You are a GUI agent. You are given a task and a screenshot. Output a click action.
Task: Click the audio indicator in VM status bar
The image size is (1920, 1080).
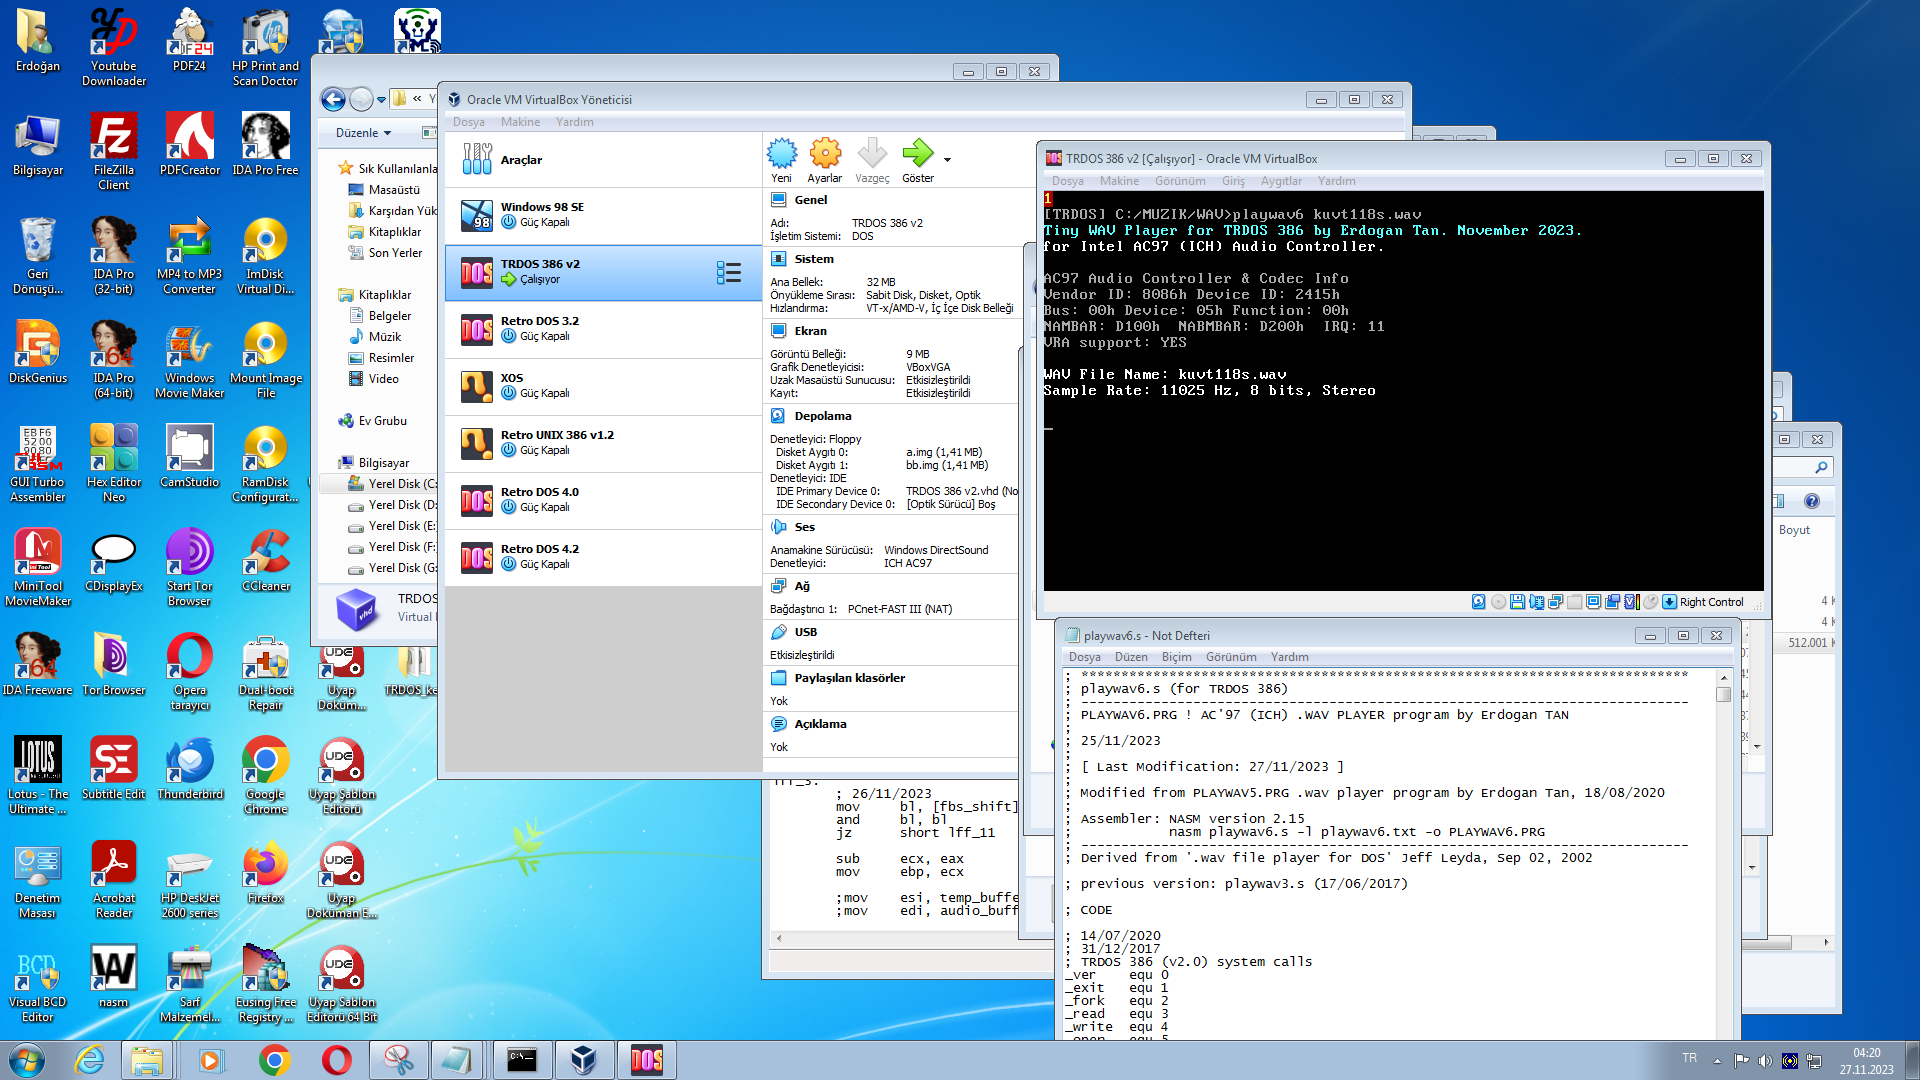point(1536,602)
